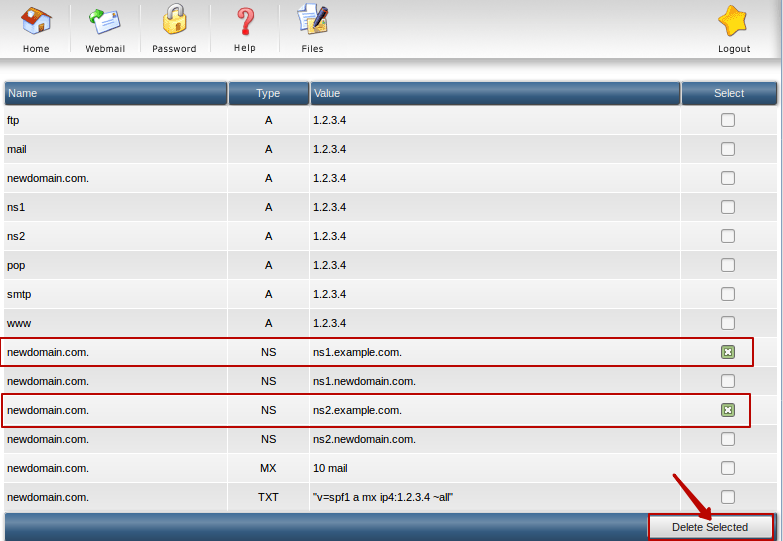
Task: Click the Type column header
Action: point(268,93)
